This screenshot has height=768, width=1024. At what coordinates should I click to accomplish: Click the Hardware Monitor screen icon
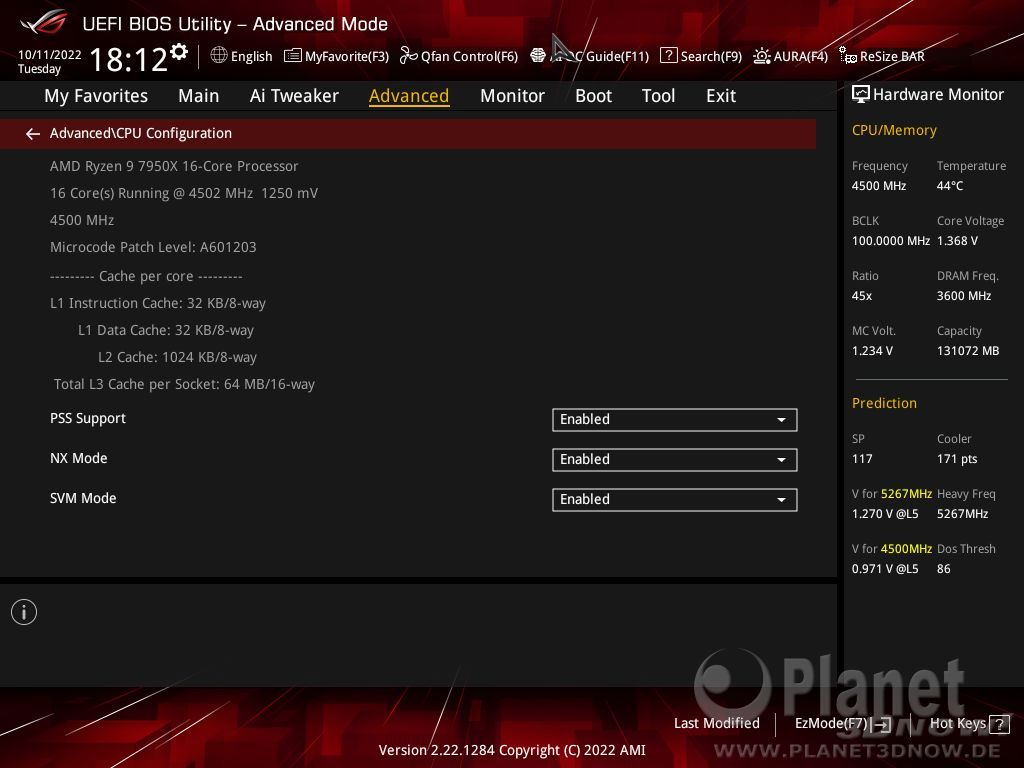[861, 95]
